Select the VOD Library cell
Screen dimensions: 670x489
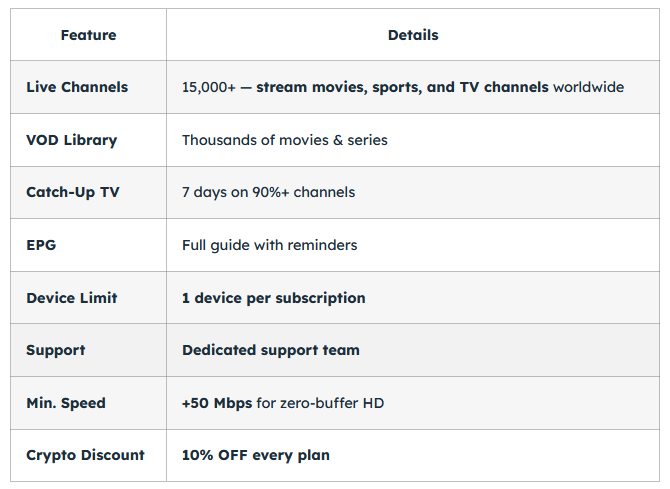(71, 140)
